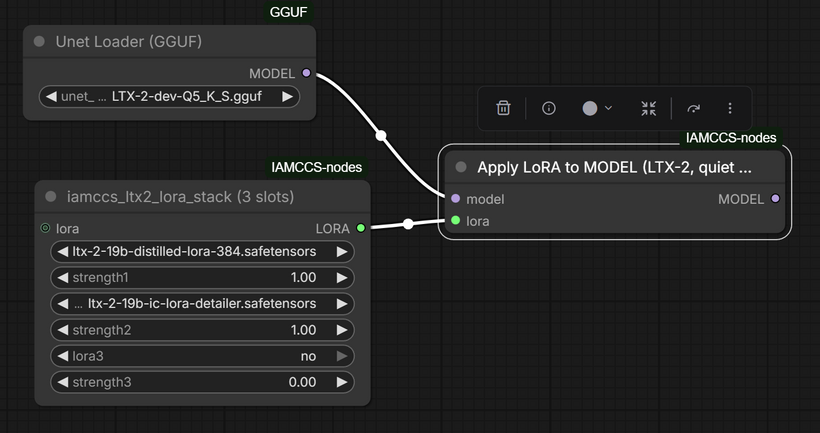820x433 pixels.
Task: Open node info from toolbar icon
Action: coord(549,108)
